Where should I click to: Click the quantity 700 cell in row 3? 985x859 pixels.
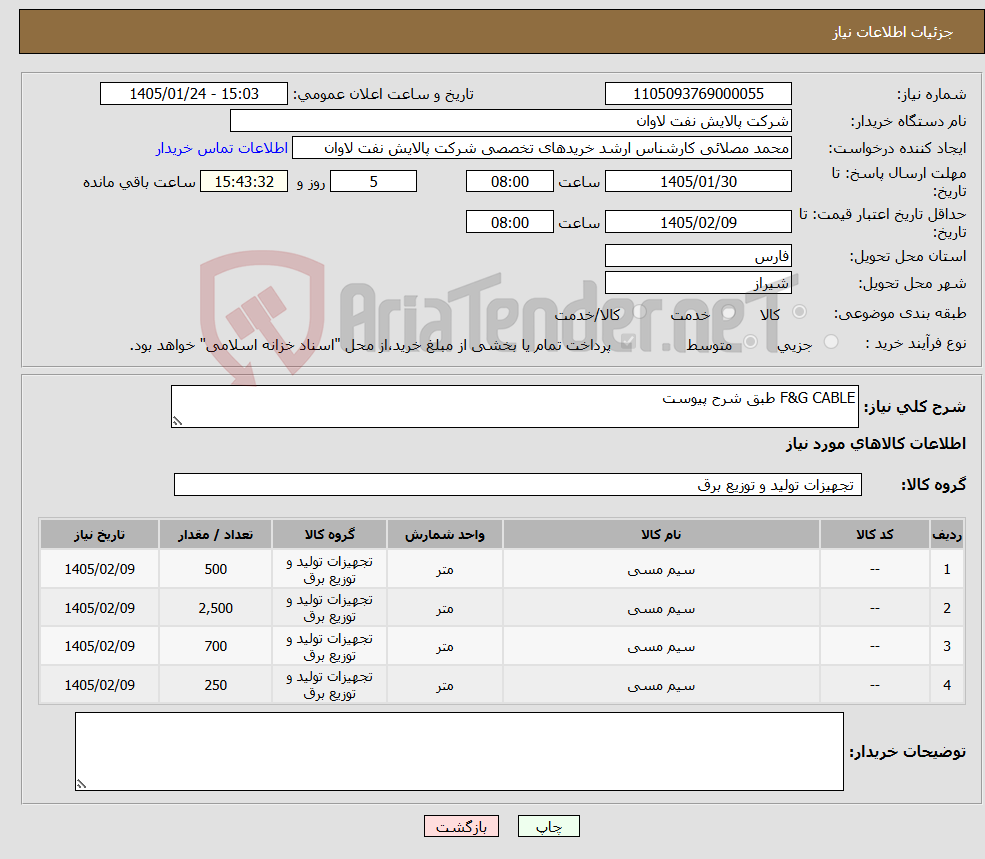pos(215,646)
